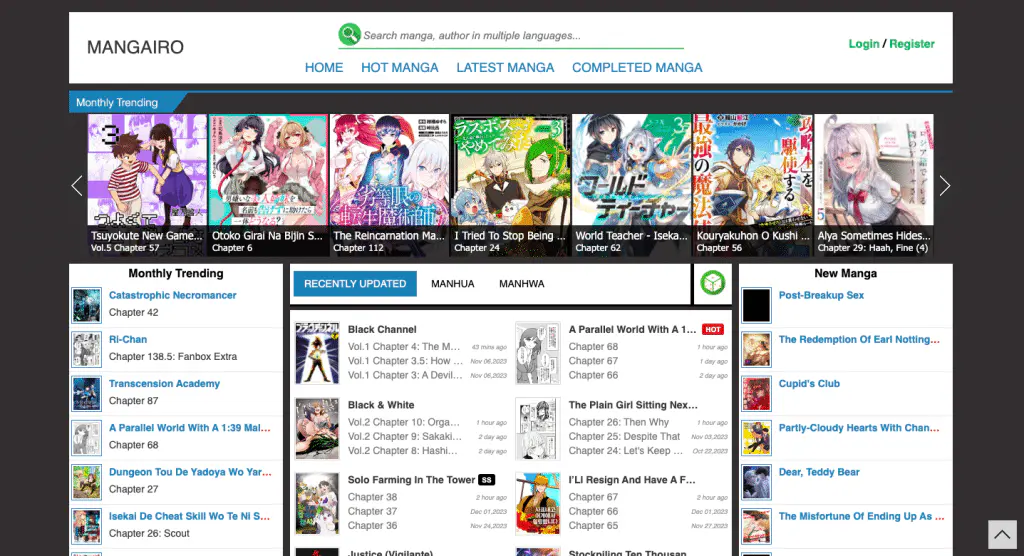Go to HOME menu
Viewport: 1024px width, 556px height.
[324, 67]
